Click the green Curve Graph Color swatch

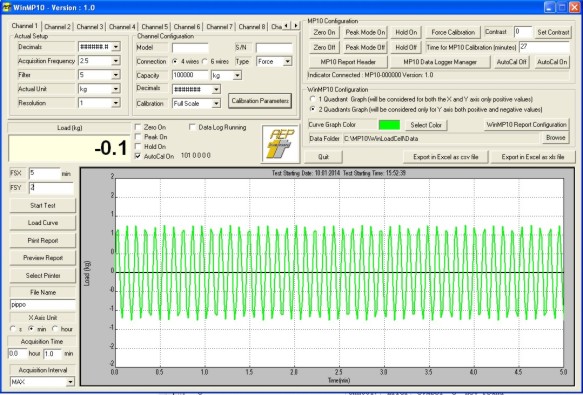389,125
